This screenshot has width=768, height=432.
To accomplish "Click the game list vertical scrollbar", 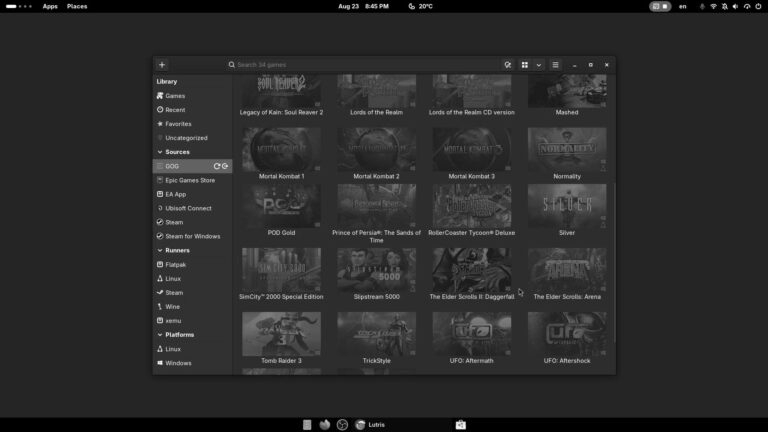I will (614, 262).
